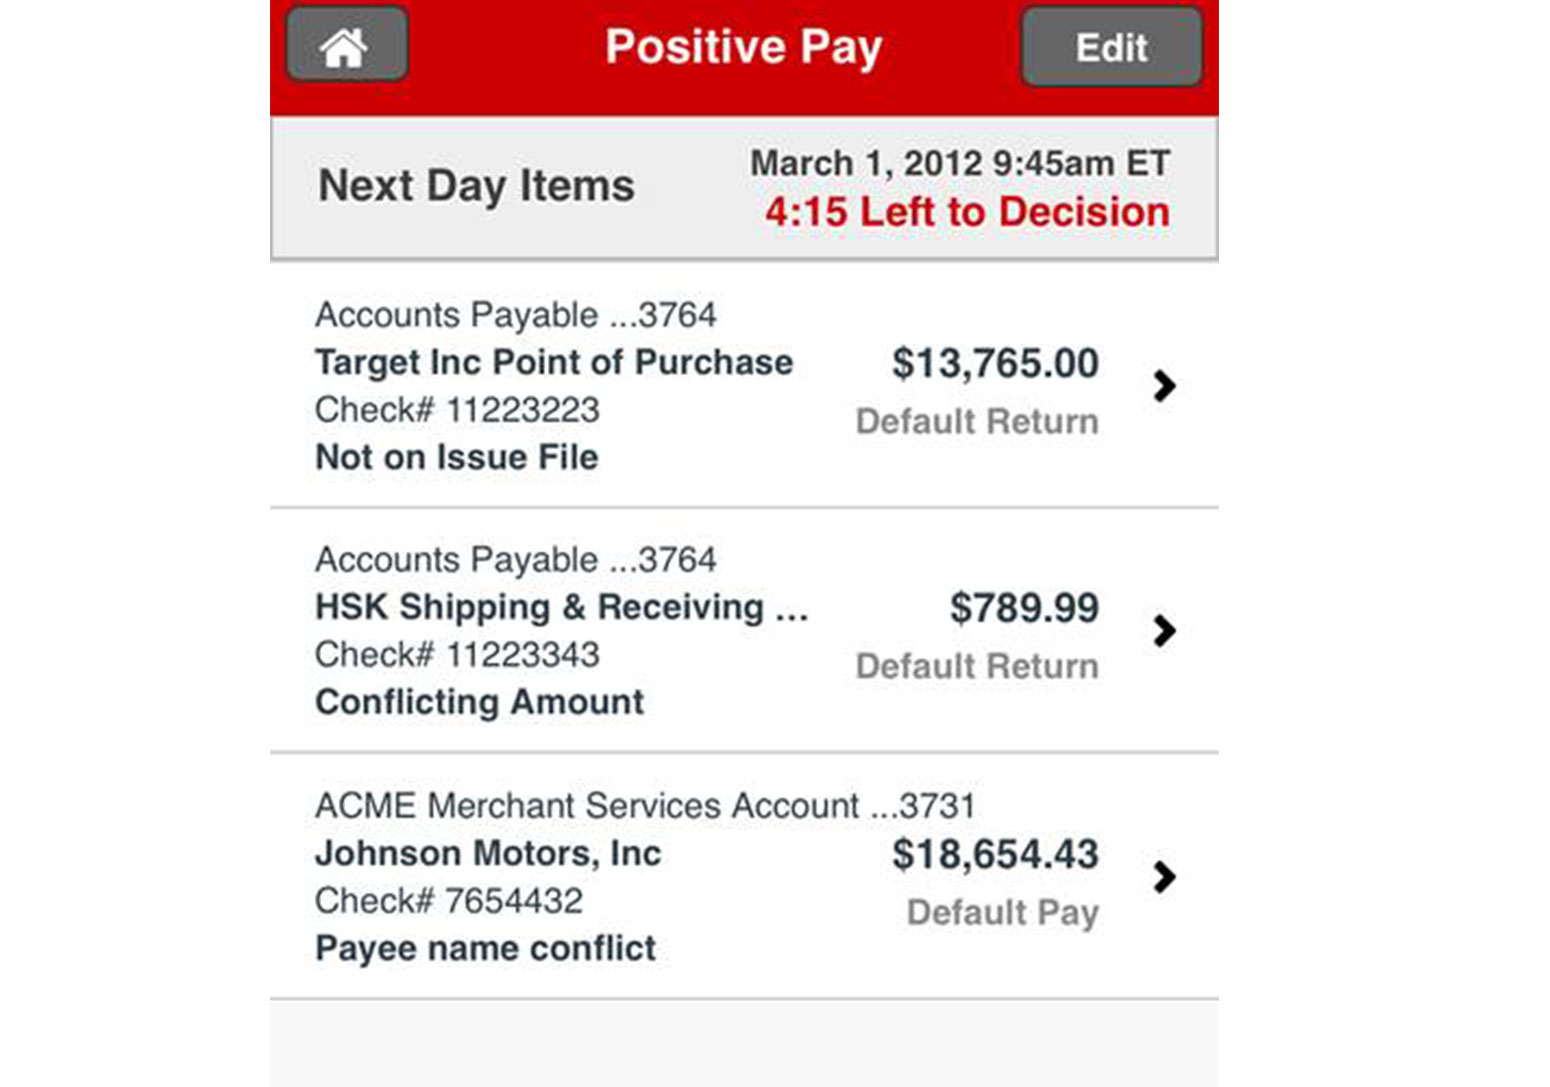Open the HSK Shipping & Receiving item
The image size is (1550, 1087).
coord(744,631)
